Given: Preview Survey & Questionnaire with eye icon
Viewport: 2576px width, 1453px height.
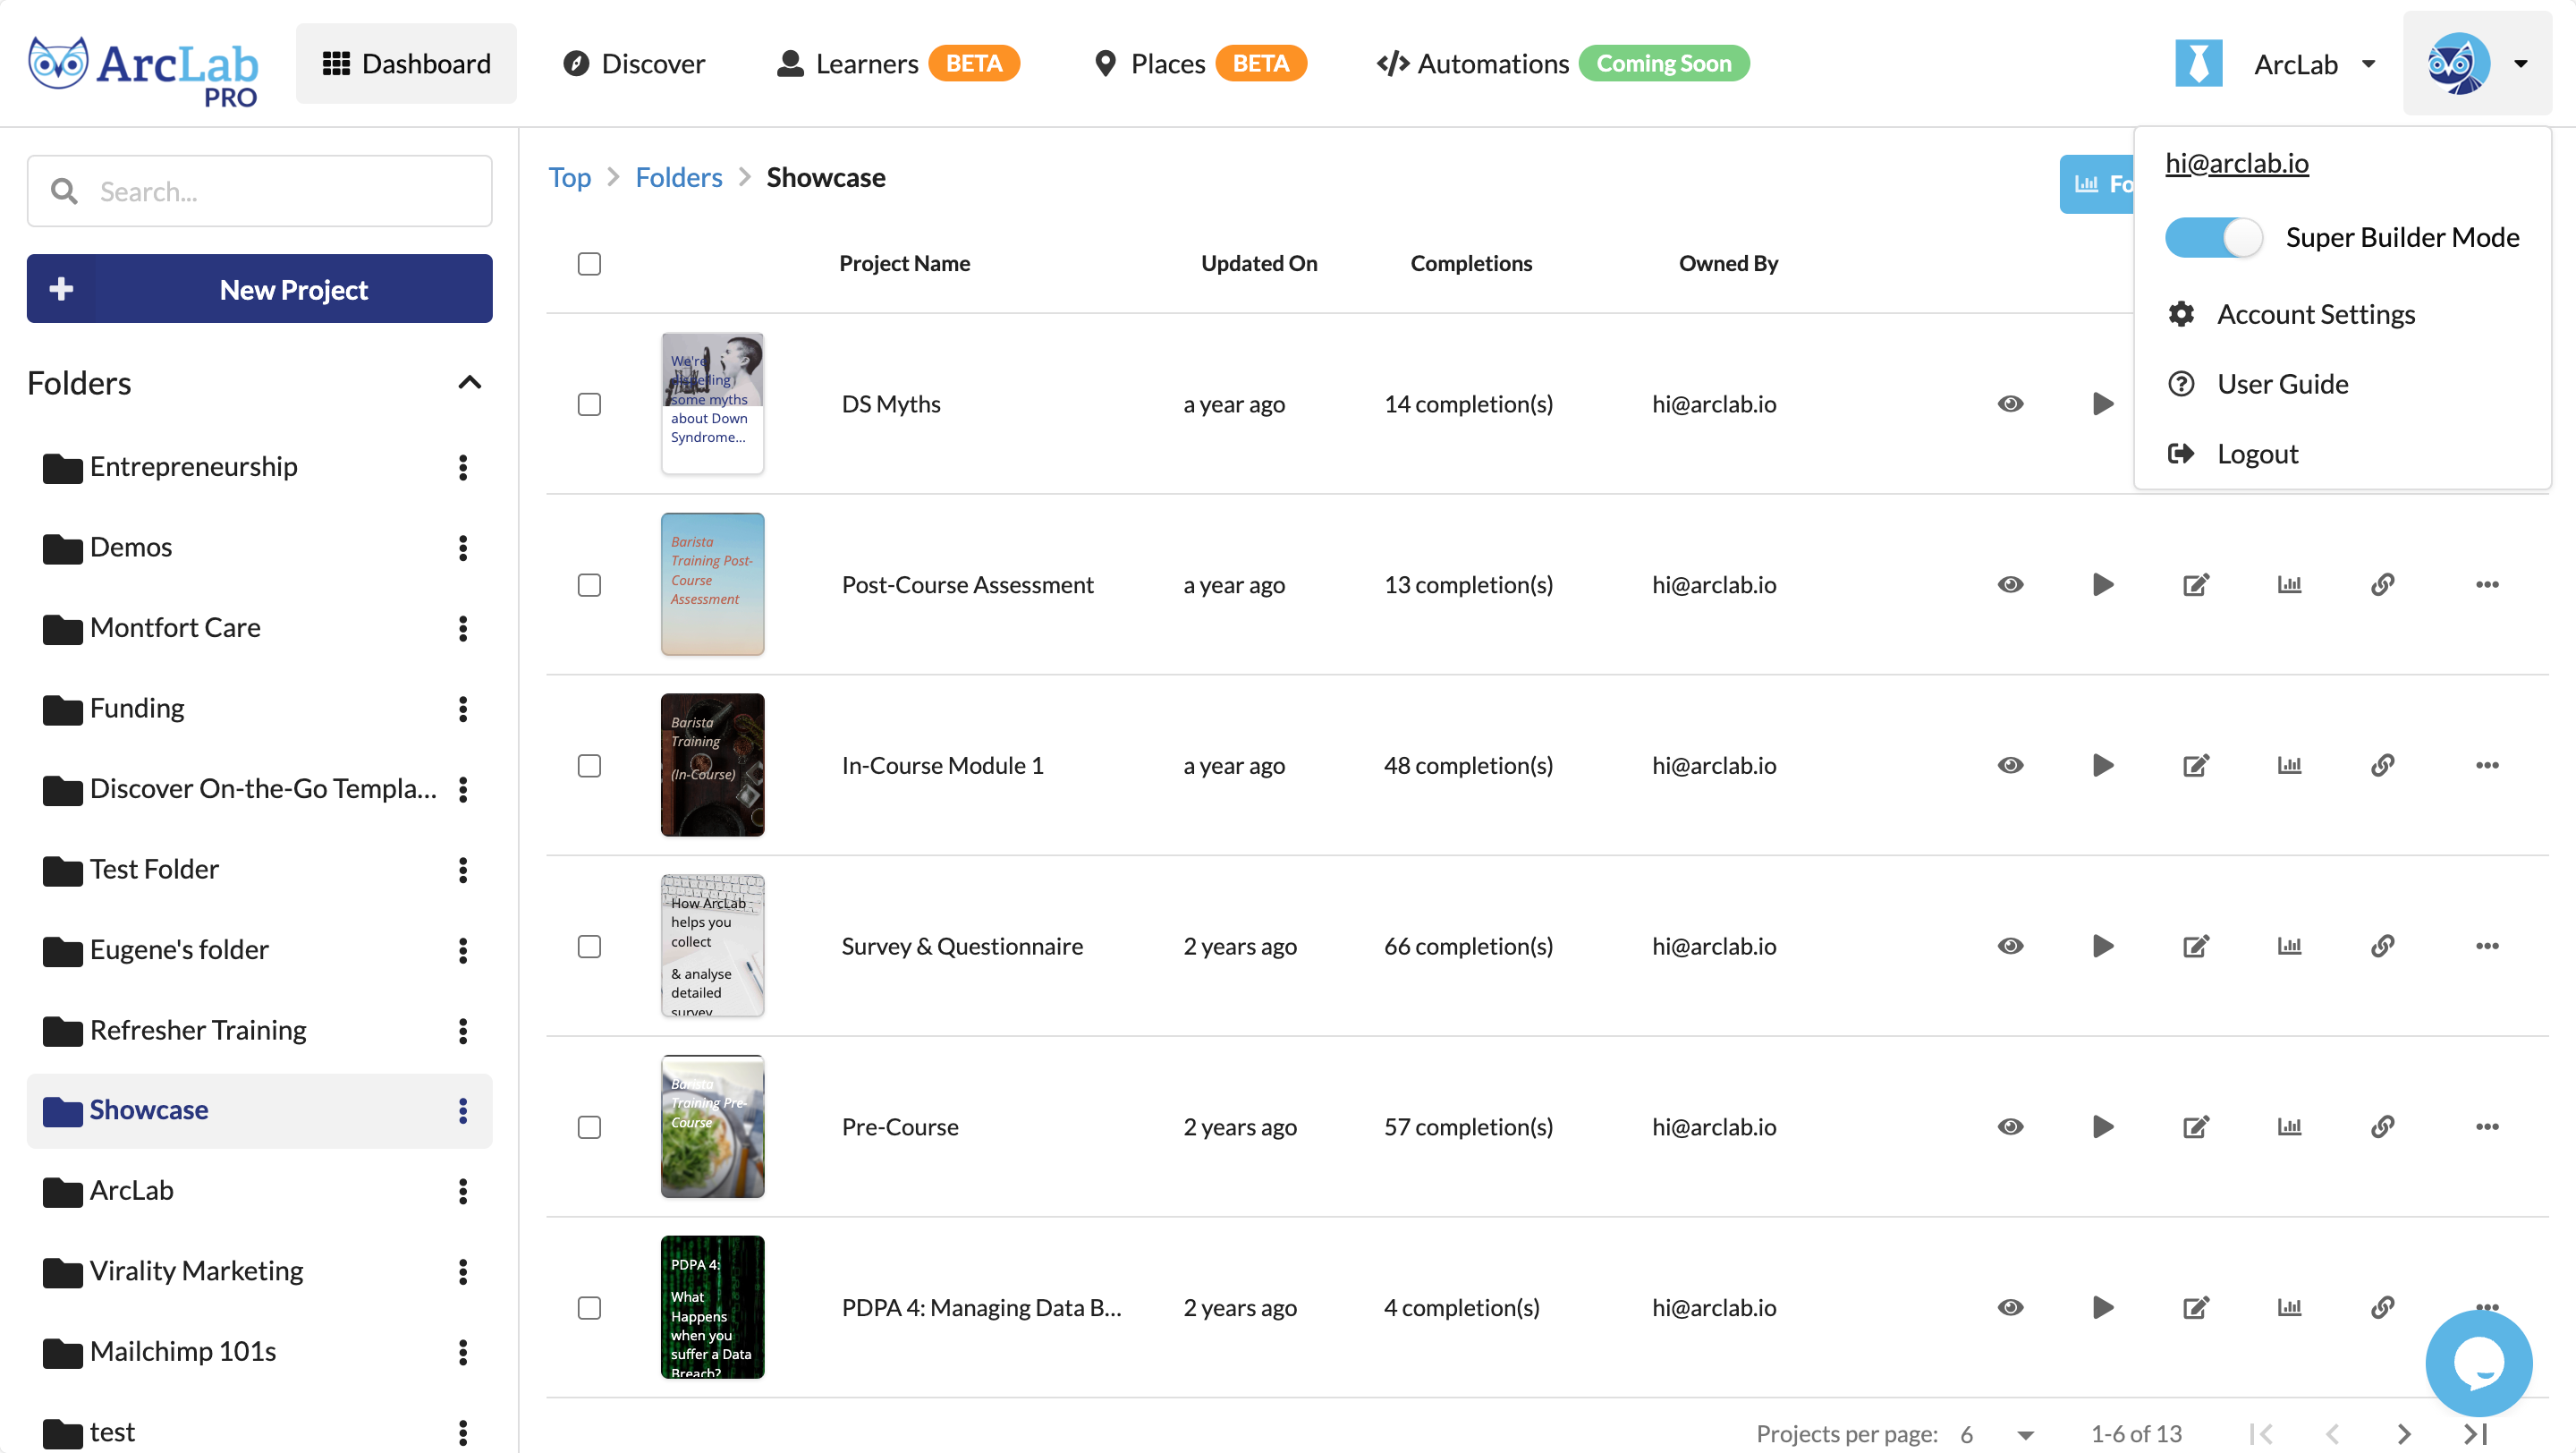Looking at the screenshot, I should click(x=2010, y=945).
